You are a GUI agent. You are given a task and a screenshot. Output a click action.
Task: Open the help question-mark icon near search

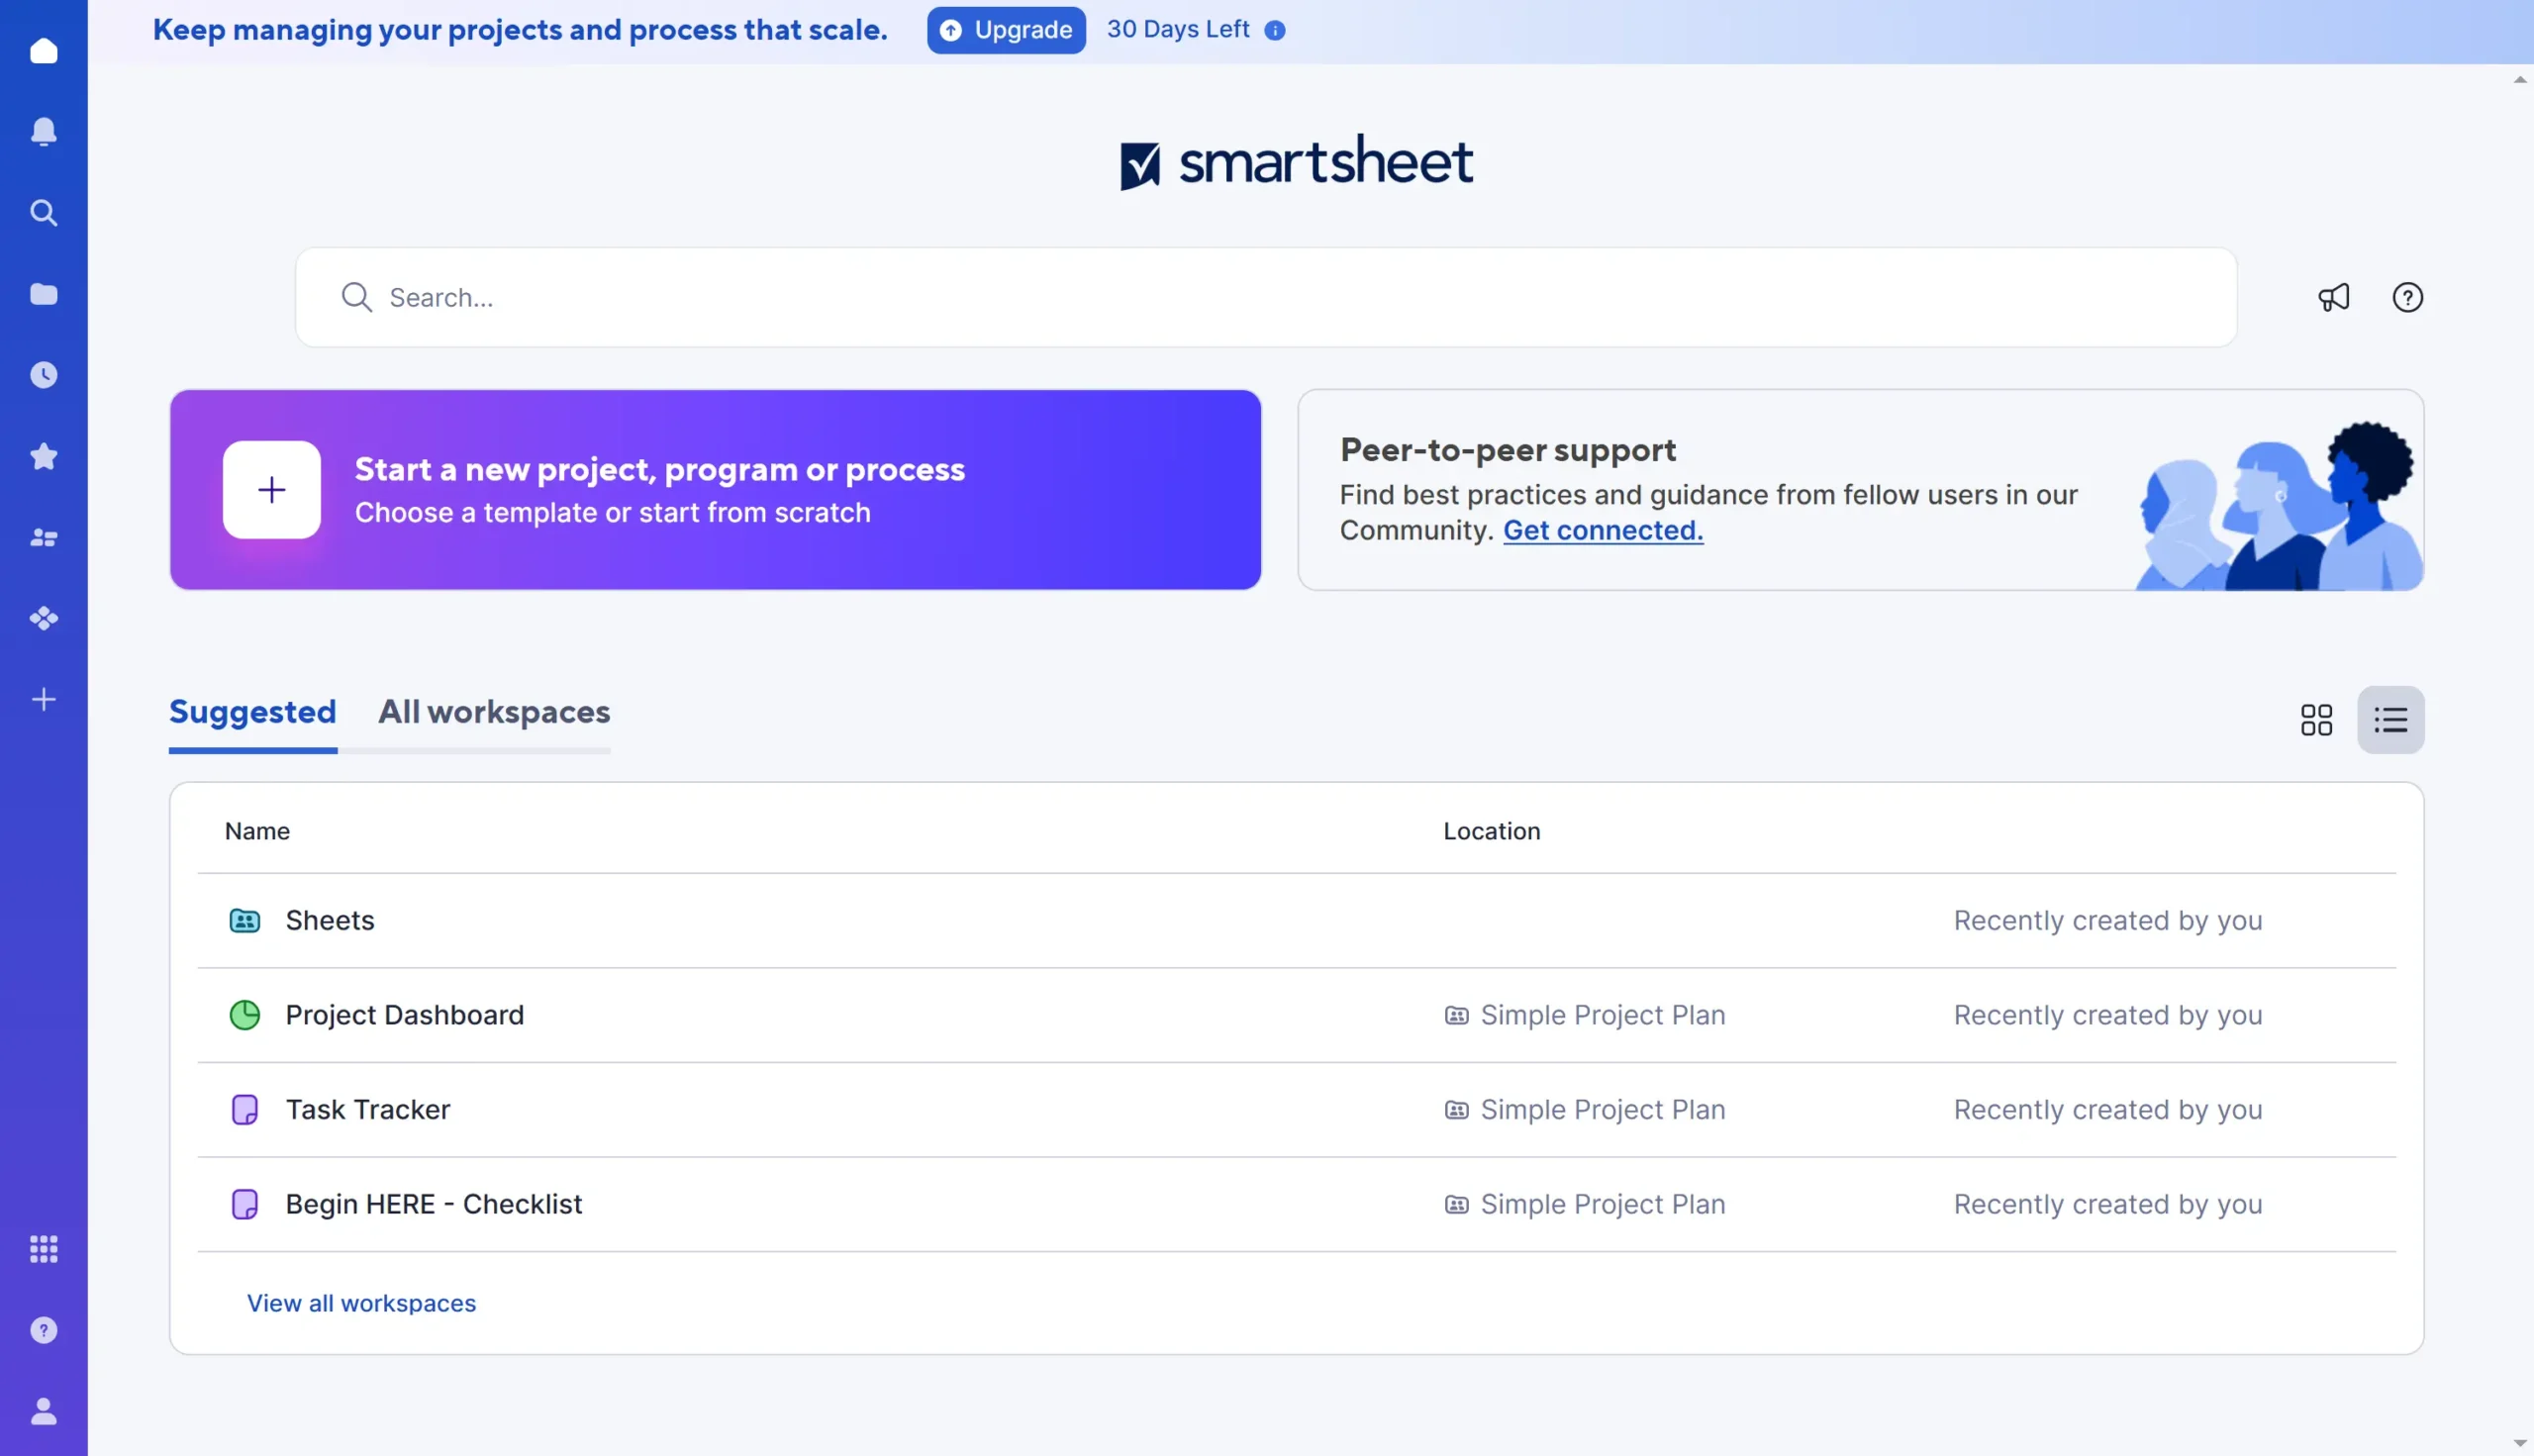pyautogui.click(x=2408, y=297)
